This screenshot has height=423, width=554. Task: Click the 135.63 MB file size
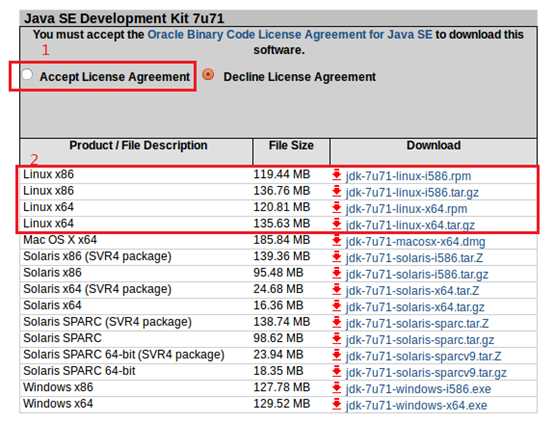(282, 223)
